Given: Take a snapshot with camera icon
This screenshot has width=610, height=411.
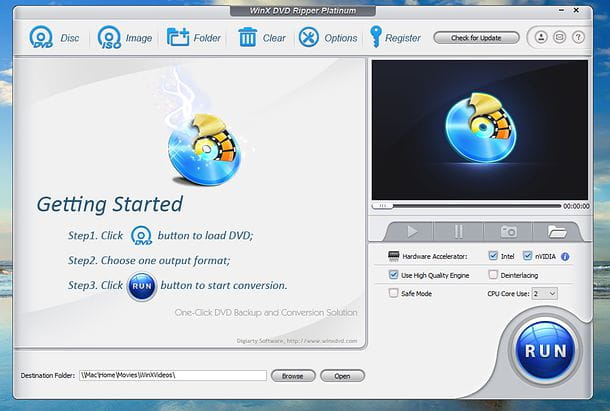Looking at the screenshot, I should [508, 232].
